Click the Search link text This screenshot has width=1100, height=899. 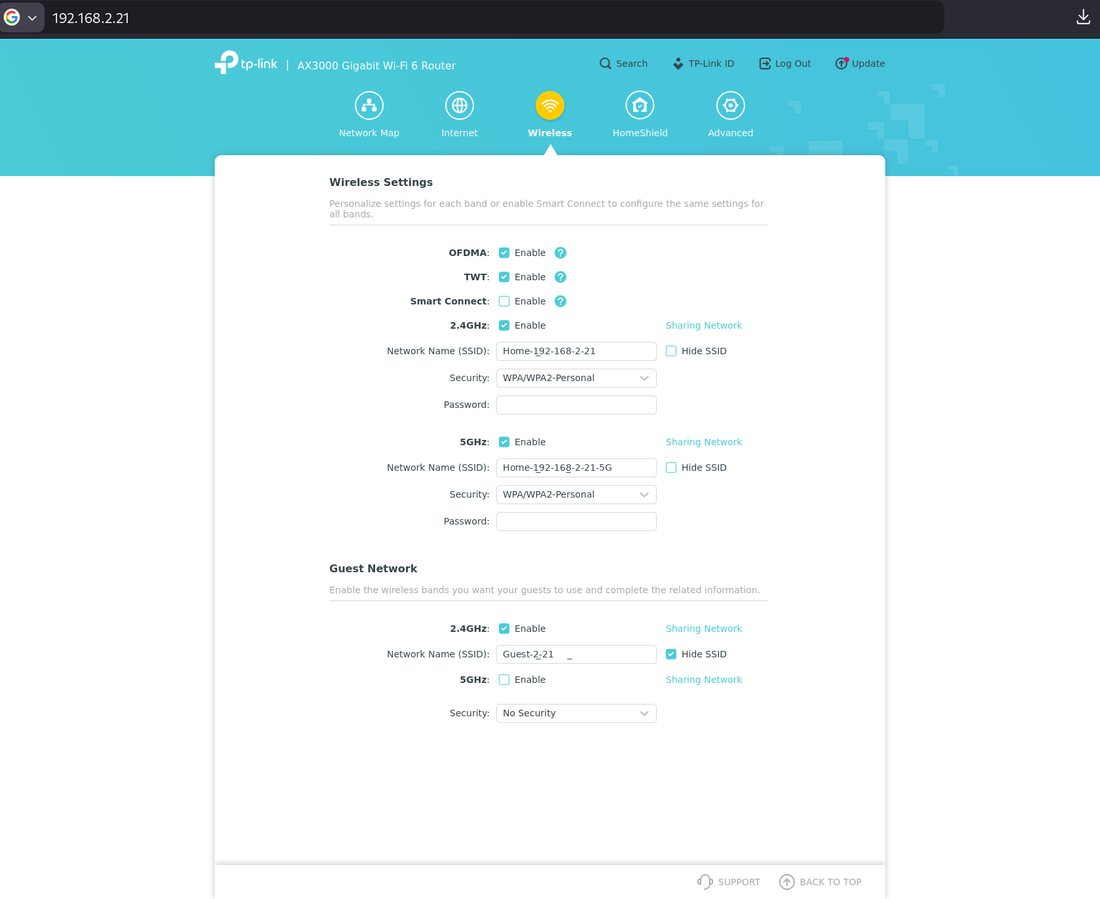point(631,63)
